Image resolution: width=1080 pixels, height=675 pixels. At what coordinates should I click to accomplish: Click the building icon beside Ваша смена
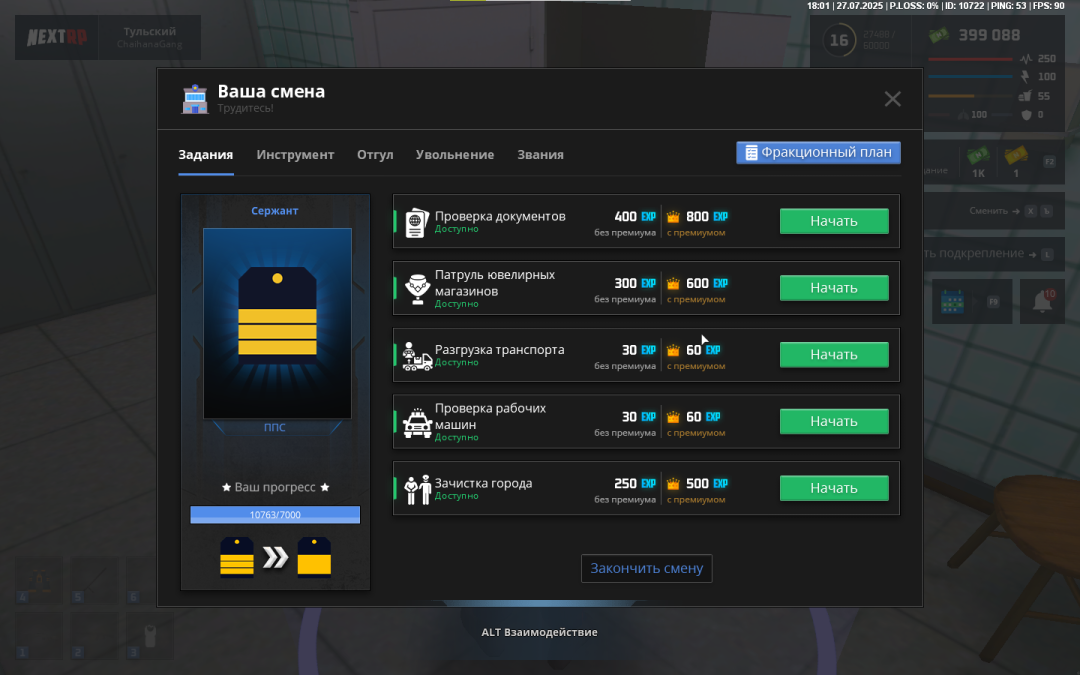point(195,99)
